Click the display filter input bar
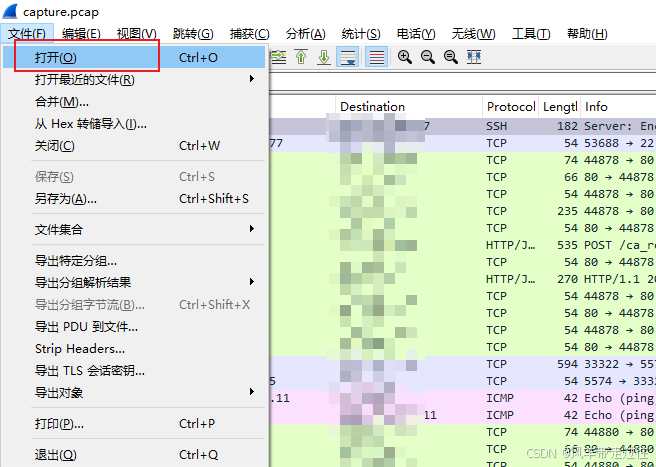The image size is (656, 467). tap(462, 84)
